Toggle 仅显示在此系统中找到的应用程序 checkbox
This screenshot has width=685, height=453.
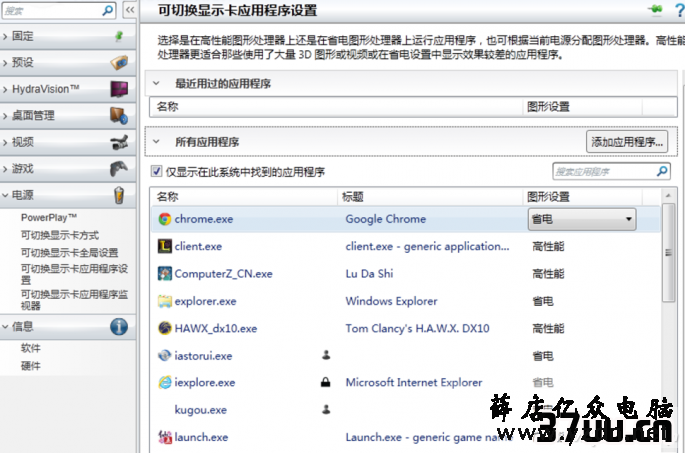156,171
